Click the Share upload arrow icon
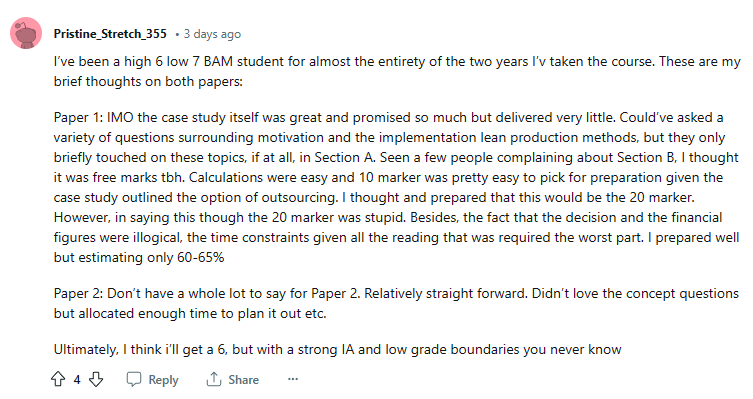 (213, 379)
